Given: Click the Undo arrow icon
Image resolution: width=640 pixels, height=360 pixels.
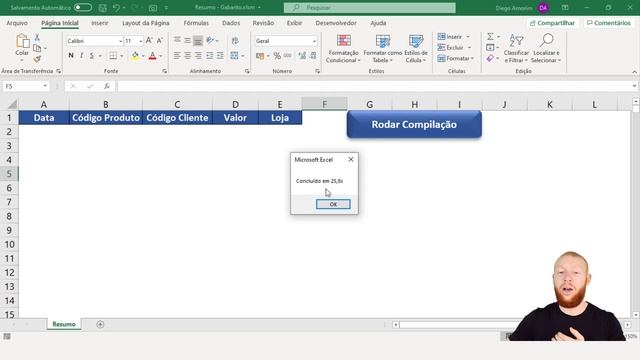Looking at the screenshot, I should 116,7.
